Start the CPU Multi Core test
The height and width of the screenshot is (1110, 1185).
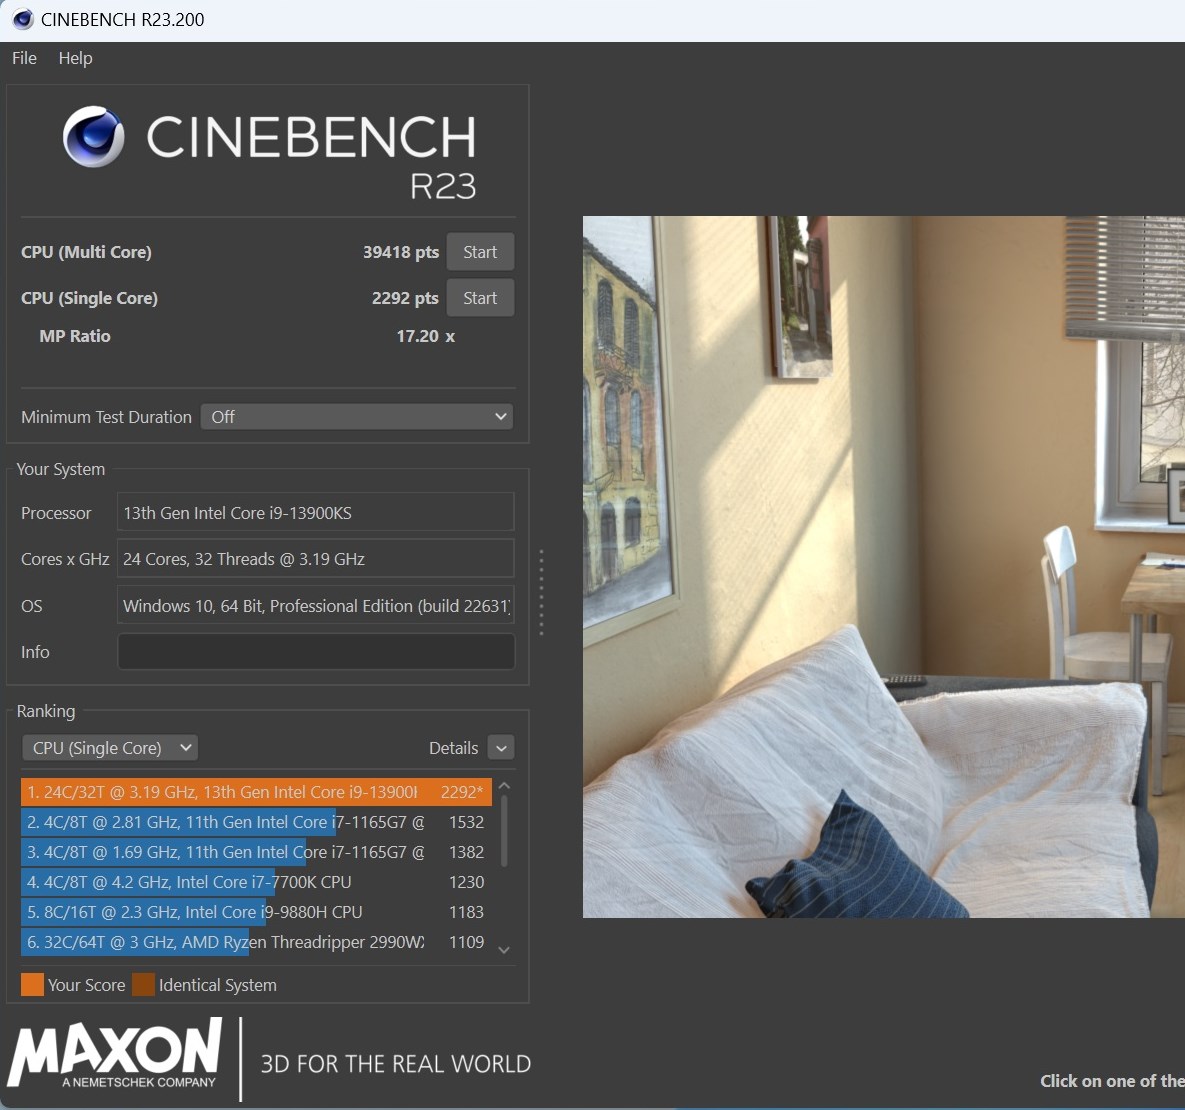(x=480, y=252)
